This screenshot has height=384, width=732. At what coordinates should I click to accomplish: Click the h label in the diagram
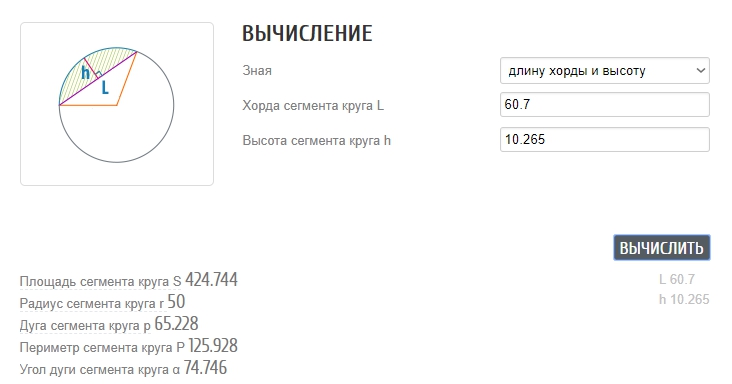click(85, 73)
